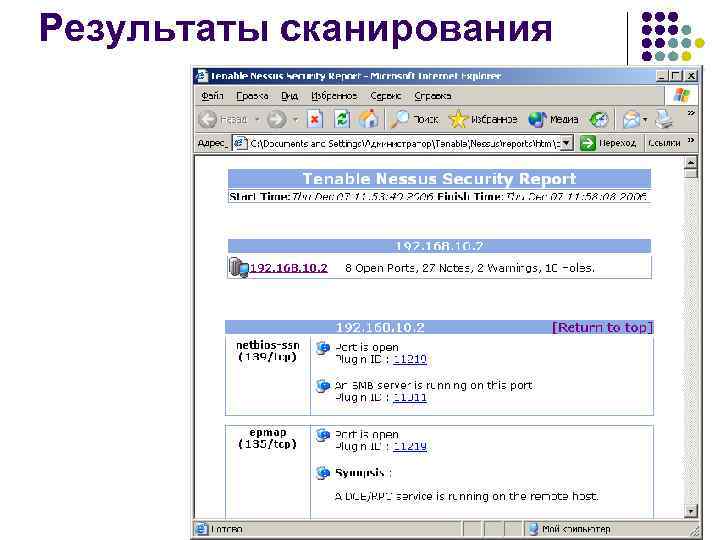Open the Справка menu
Viewport: 720px width, 540px height.
point(433,96)
